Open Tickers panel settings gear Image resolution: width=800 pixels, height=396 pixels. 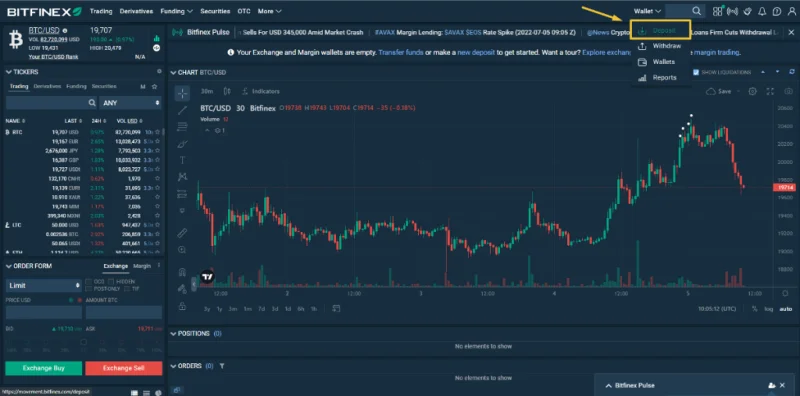pos(159,72)
